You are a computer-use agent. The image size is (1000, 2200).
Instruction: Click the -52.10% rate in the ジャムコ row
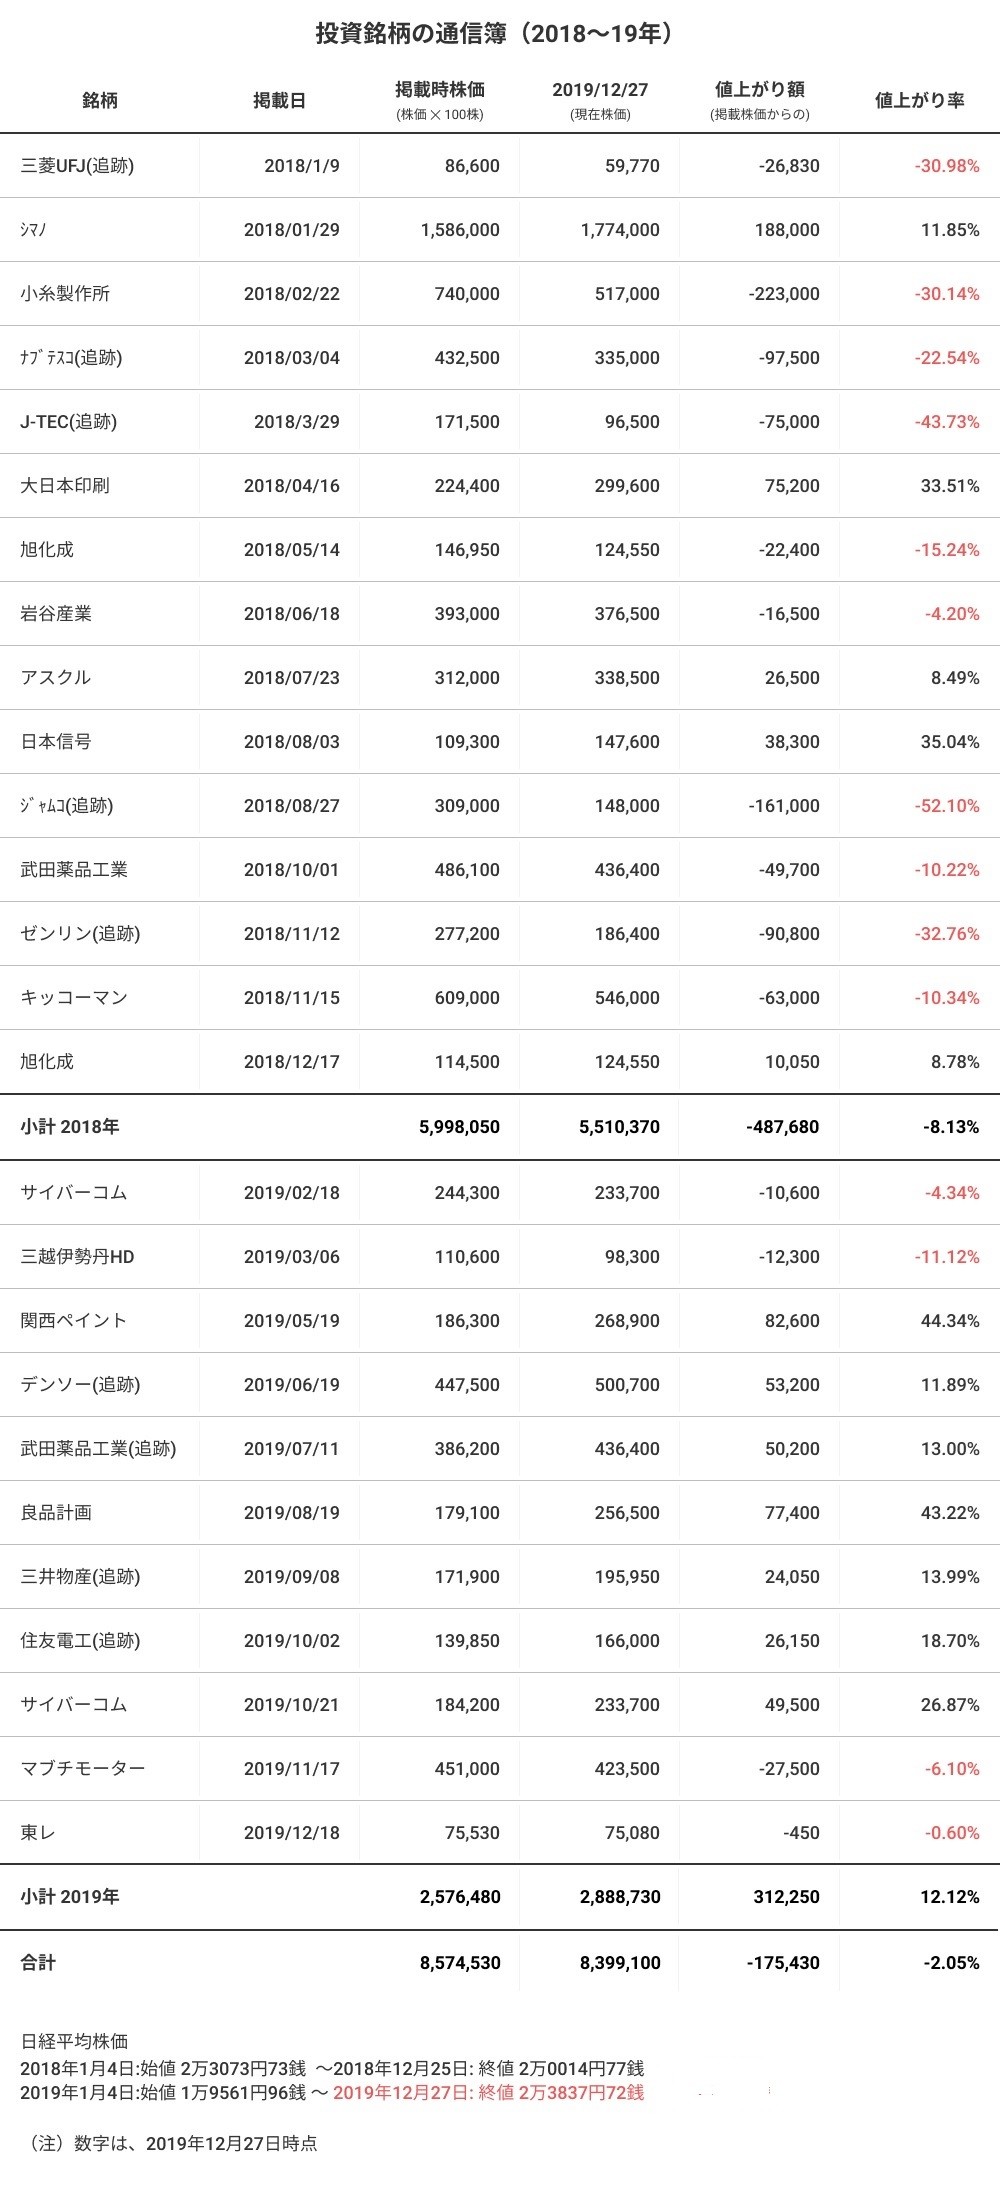(946, 806)
